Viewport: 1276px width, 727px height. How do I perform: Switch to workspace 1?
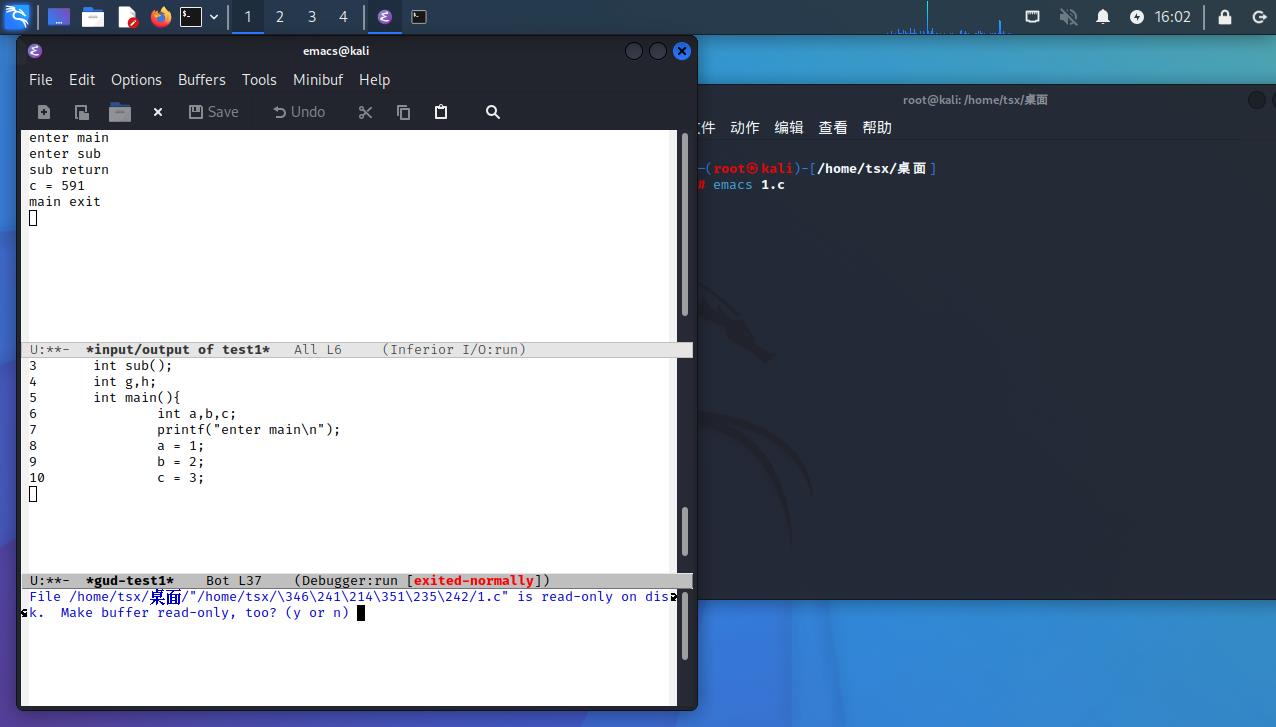(248, 17)
